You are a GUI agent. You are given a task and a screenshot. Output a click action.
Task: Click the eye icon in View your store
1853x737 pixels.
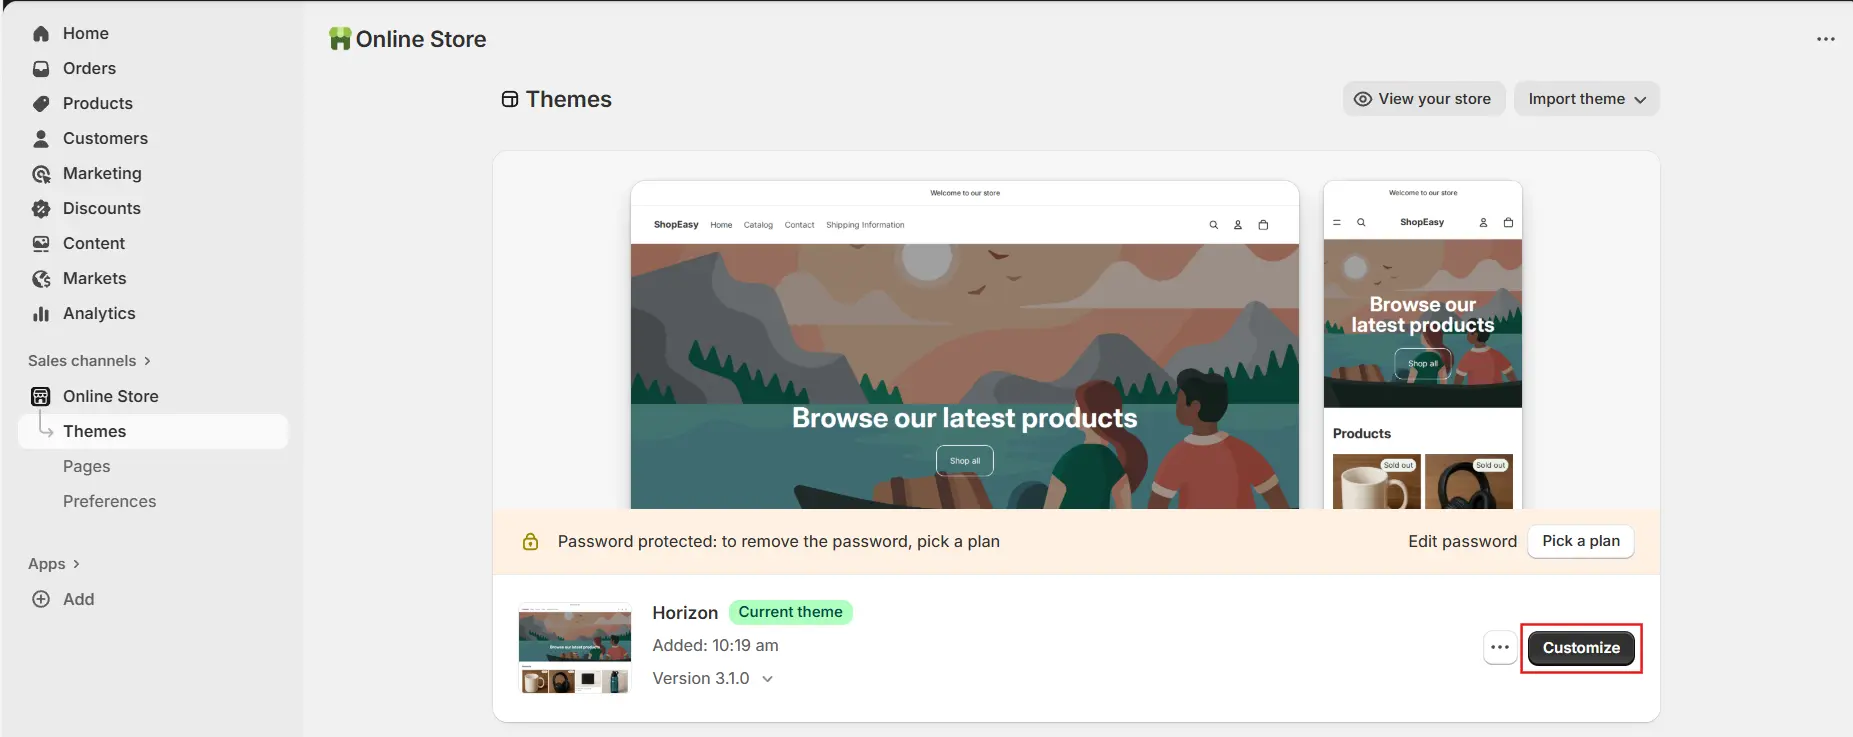click(1362, 99)
